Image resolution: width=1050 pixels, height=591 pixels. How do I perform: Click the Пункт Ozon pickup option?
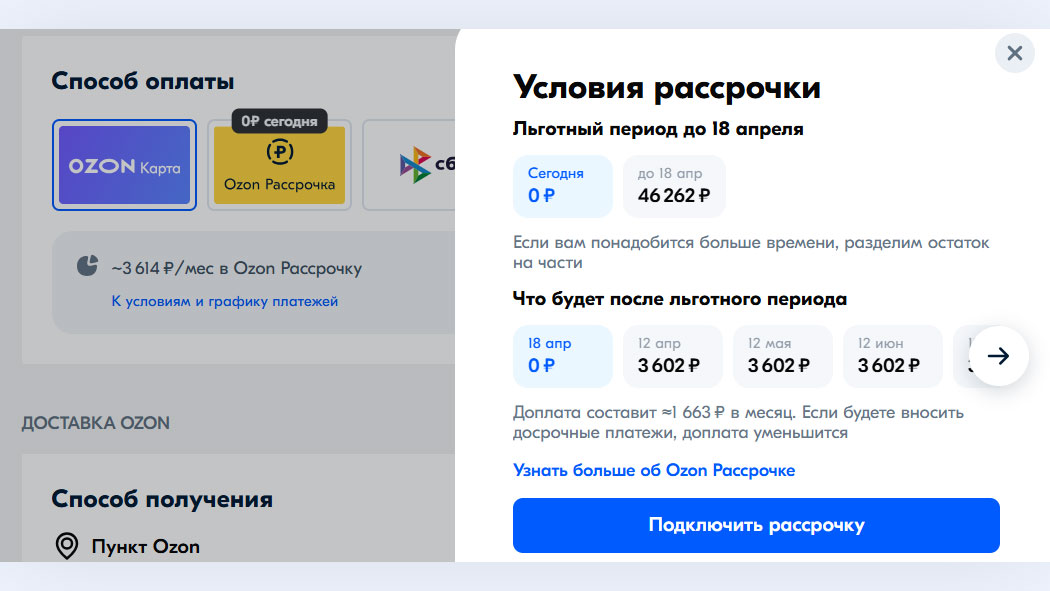(x=145, y=547)
